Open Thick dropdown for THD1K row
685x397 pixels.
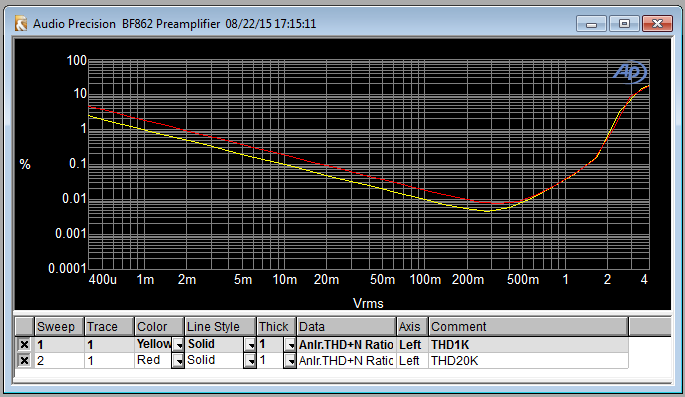click(290, 345)
